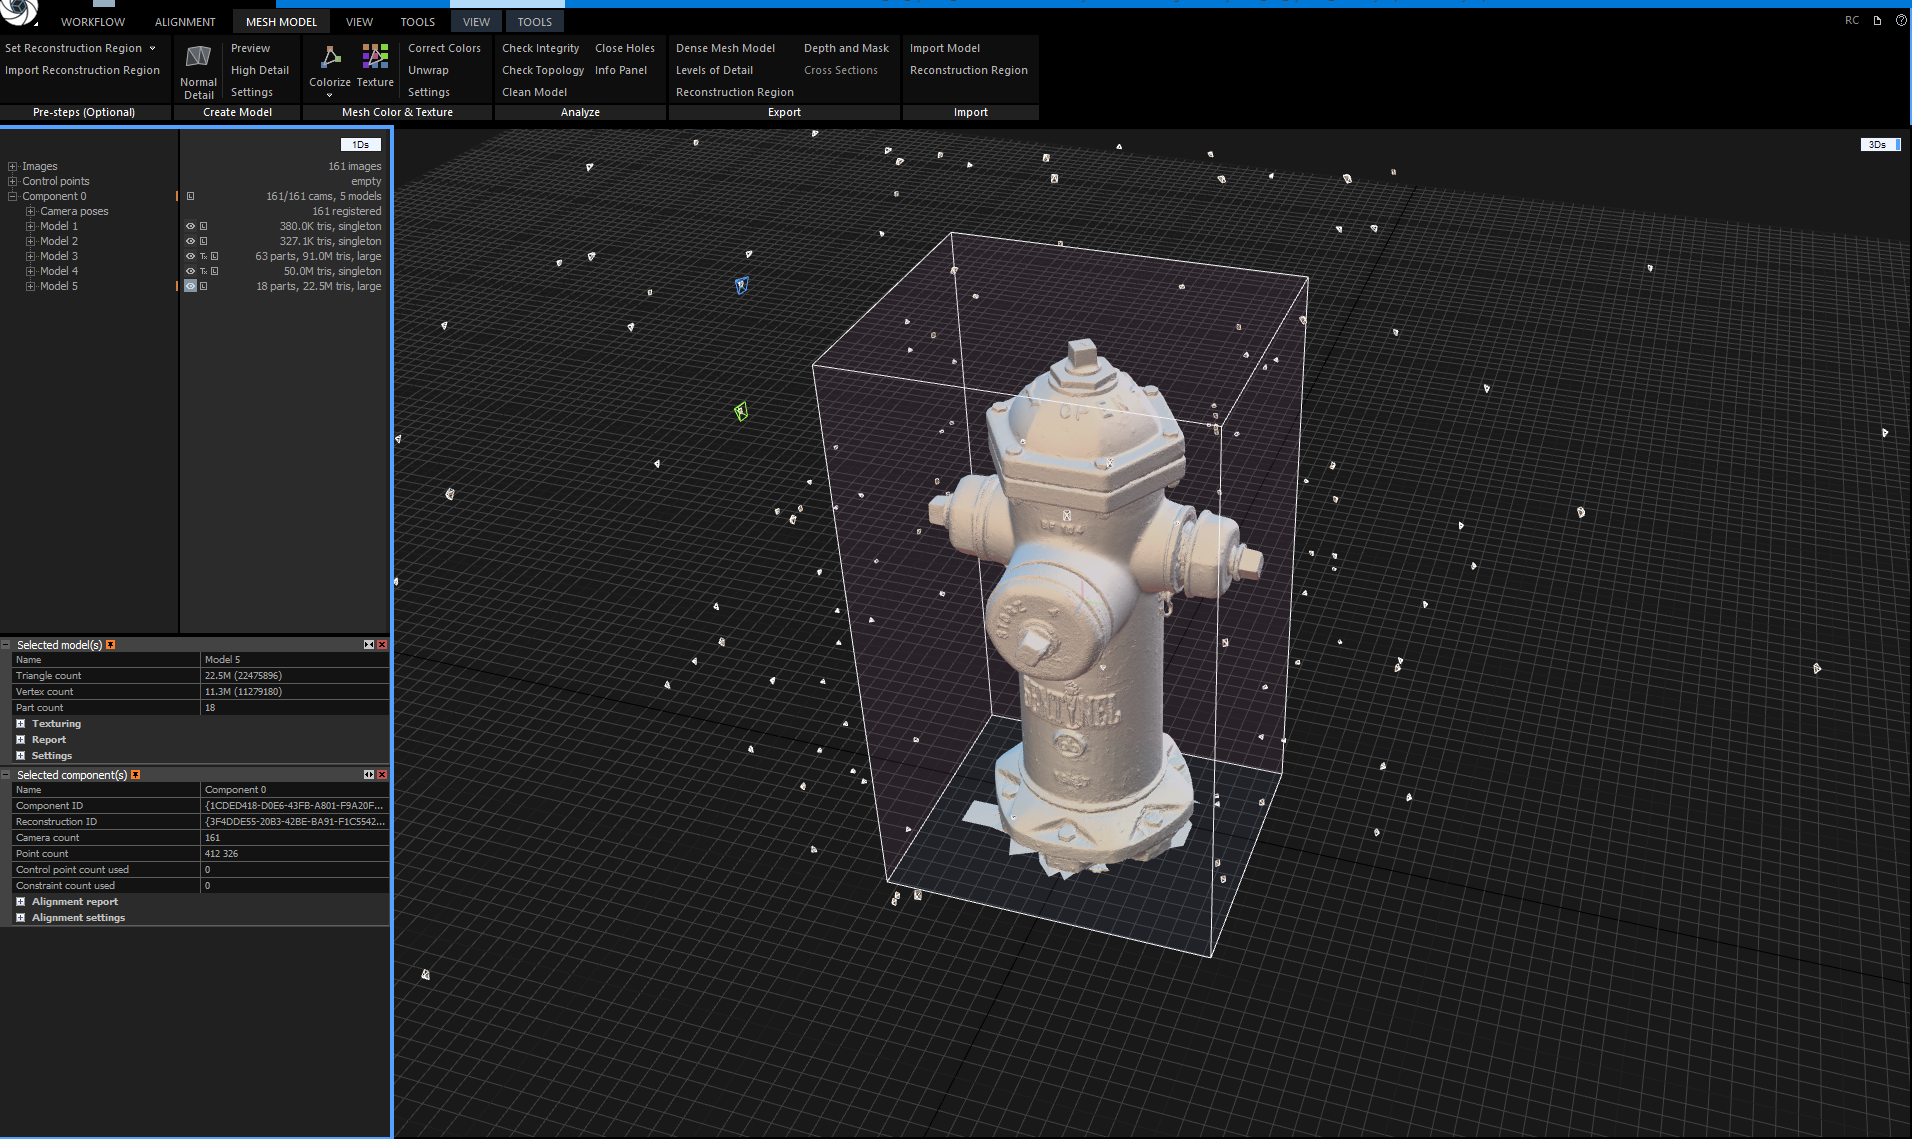Click the Colorize mesh icon
This screenshot has height=1139, width=1912.
[330, 58]
